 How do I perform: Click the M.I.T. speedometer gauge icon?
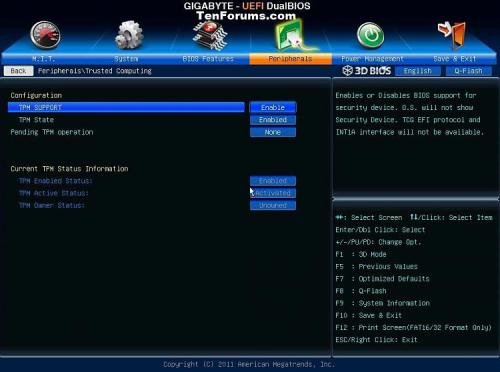(x=45, y=35)
